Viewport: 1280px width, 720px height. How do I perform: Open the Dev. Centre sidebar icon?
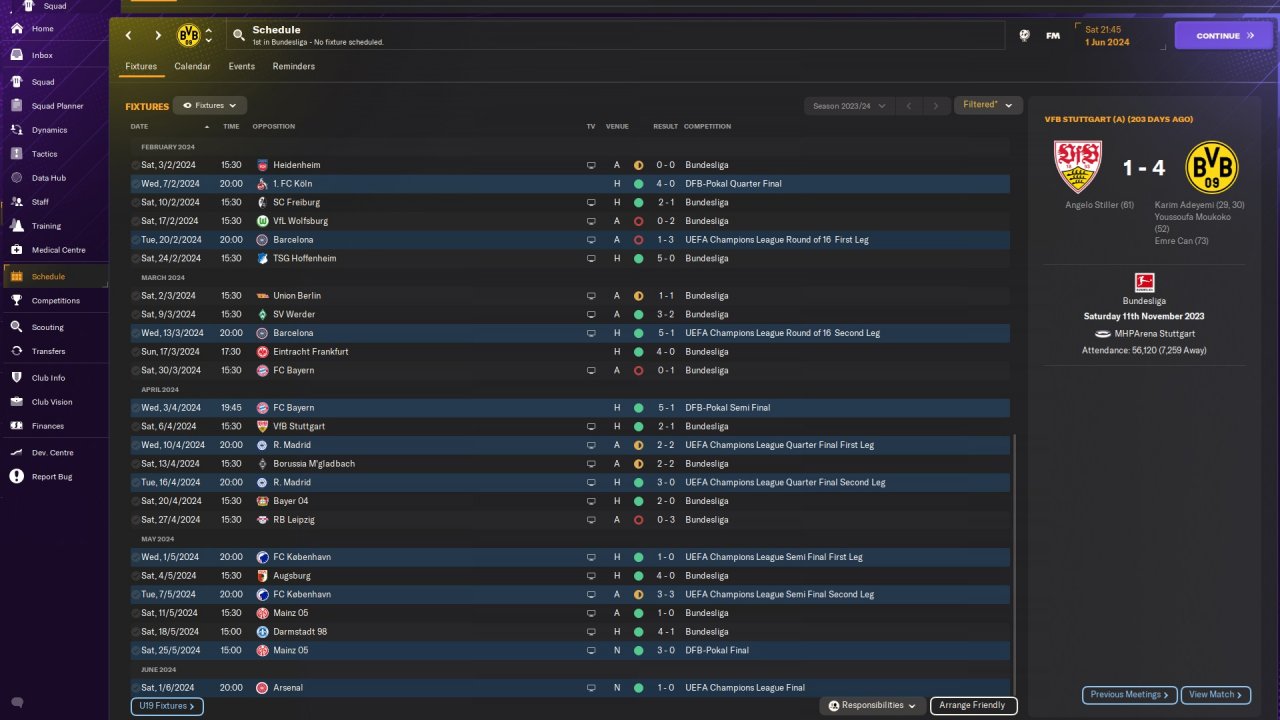coord(17,453)
